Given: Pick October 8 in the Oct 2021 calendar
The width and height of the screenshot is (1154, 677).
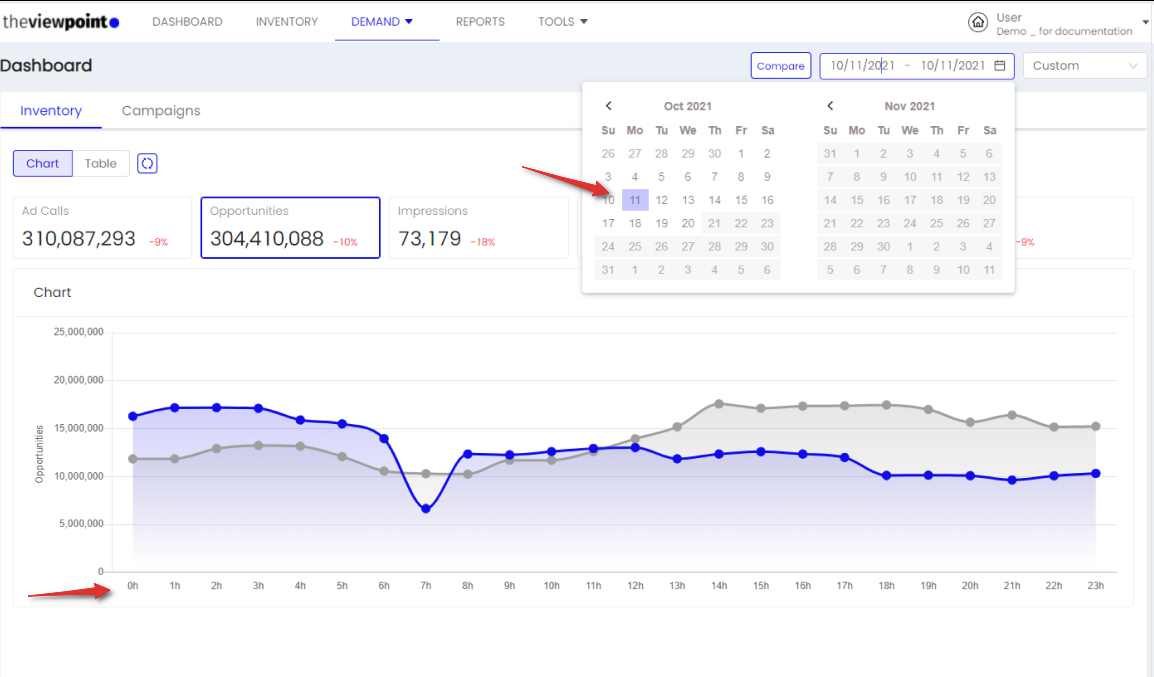Looking at the screenshot, I should tap(741, 177).
